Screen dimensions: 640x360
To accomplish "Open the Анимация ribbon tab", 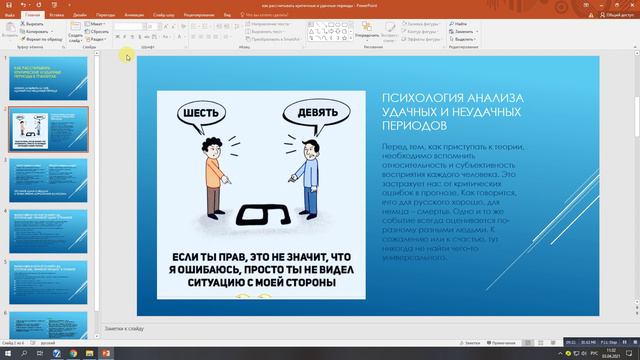I will 134,15.
